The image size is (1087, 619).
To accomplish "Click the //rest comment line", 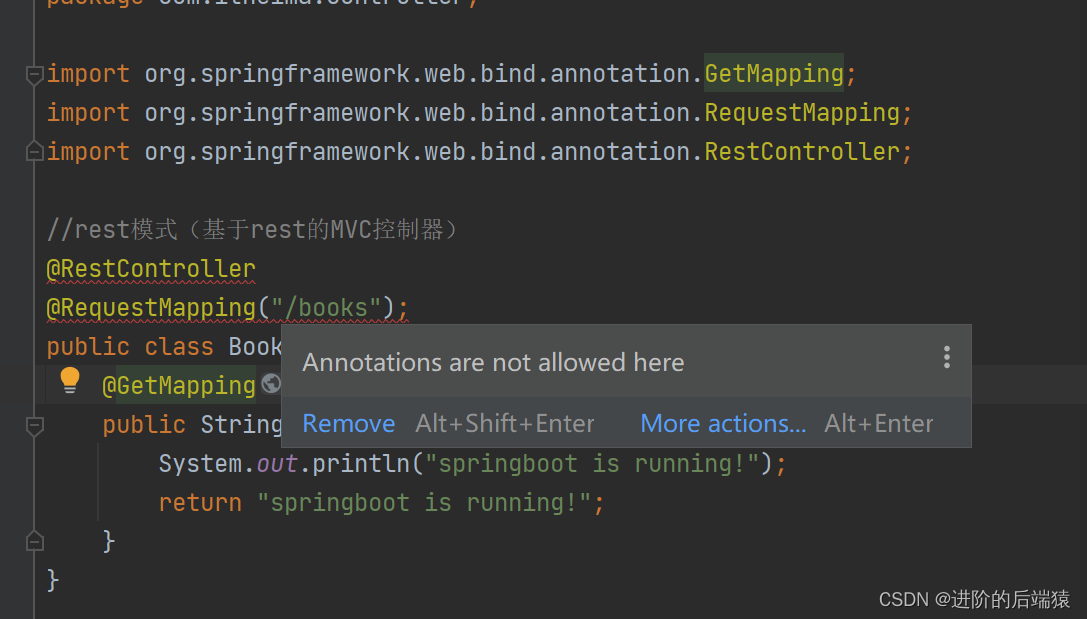I will (252, 229).
